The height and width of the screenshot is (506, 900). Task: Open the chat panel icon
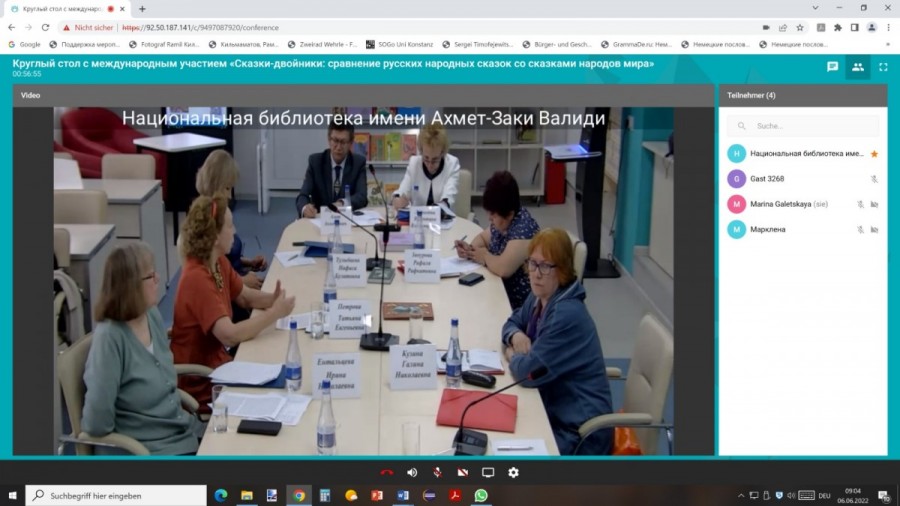click(832, 67)
